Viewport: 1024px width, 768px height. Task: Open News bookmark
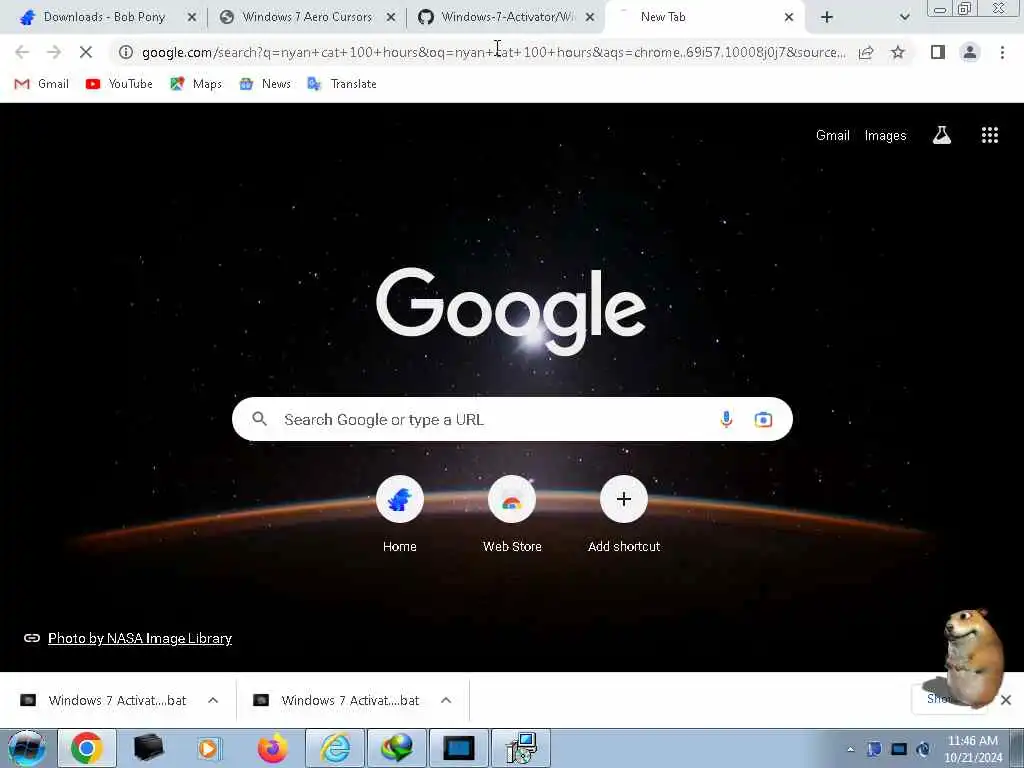(x=265, y=84)
